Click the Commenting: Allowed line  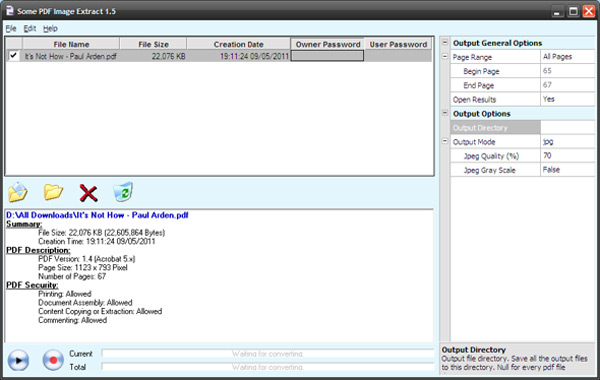(x=72, y=320)
